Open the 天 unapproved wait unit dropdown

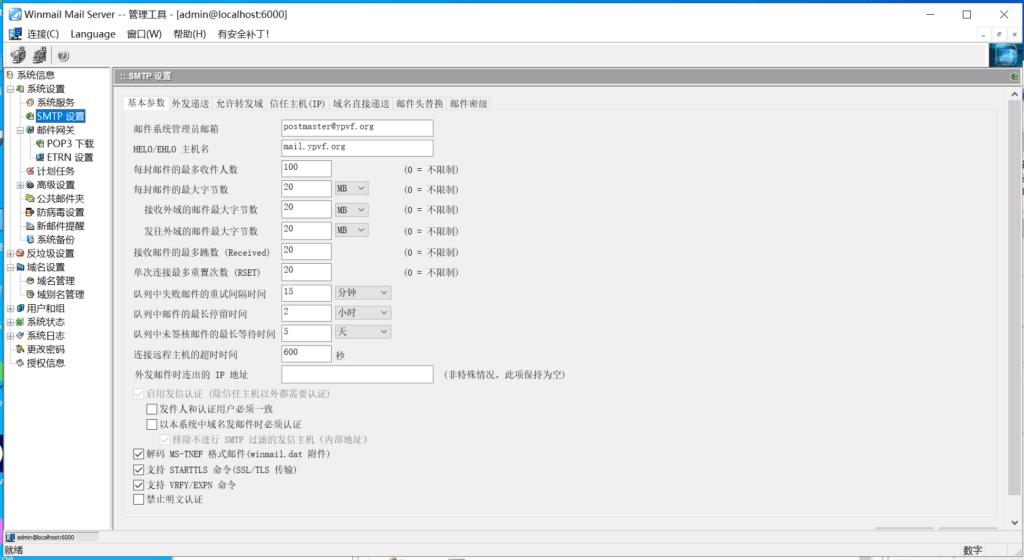tap(362, 332)
